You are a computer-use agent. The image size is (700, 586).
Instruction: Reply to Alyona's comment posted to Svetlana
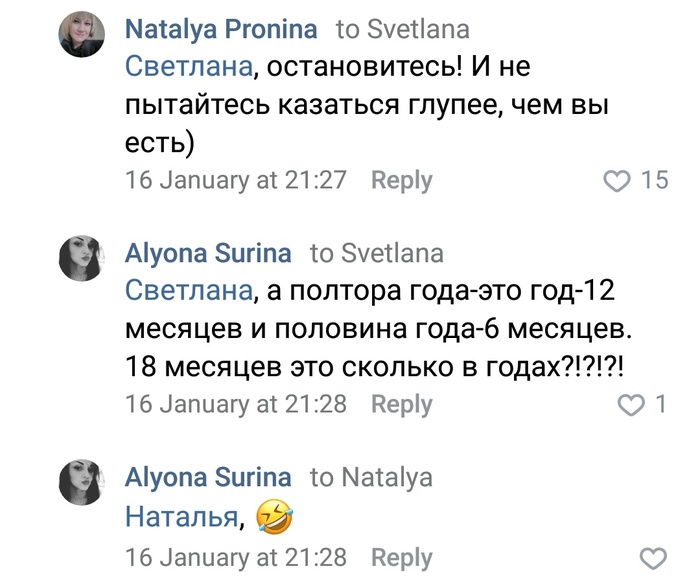(401, 405)
